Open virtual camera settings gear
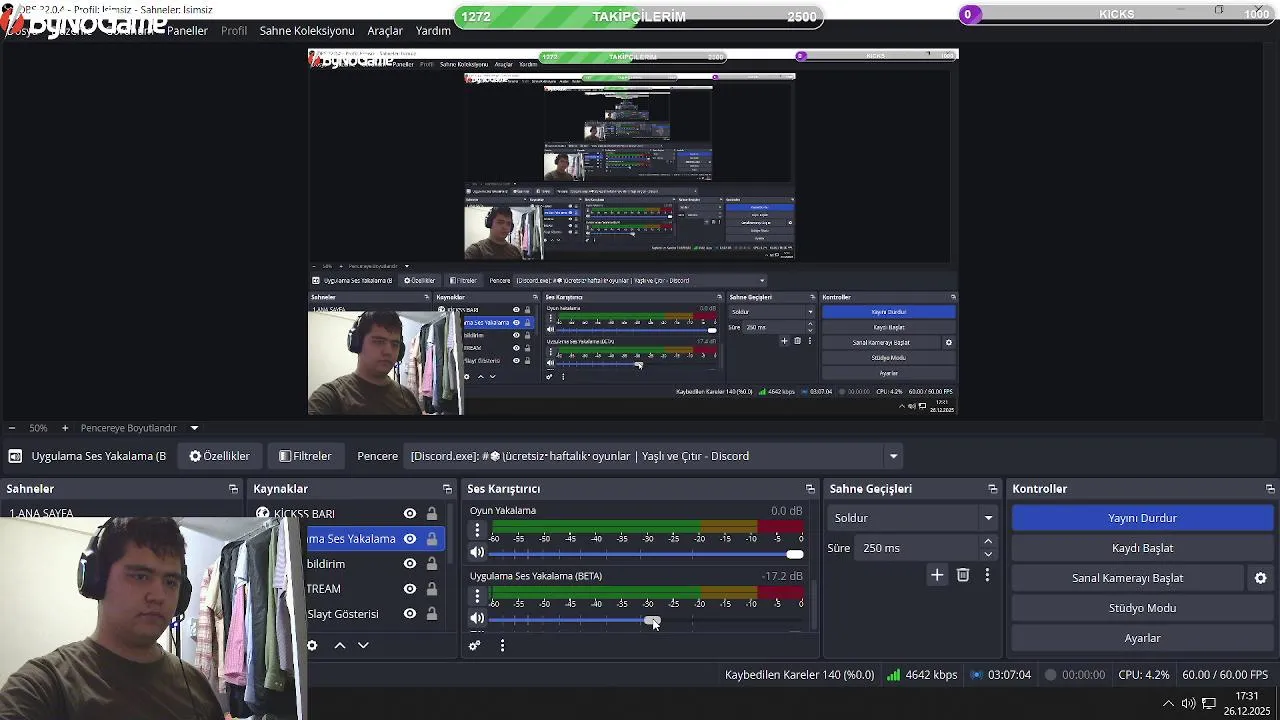 click(1260, 578)
